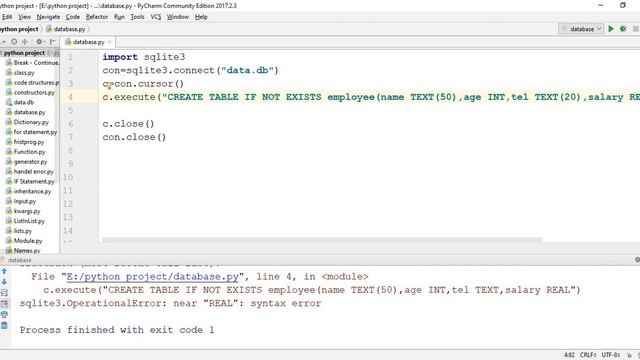Place cursor on con.close() code line
This screenshot has height=360, width=640.
pyautogui.click(x=134, y=137)
